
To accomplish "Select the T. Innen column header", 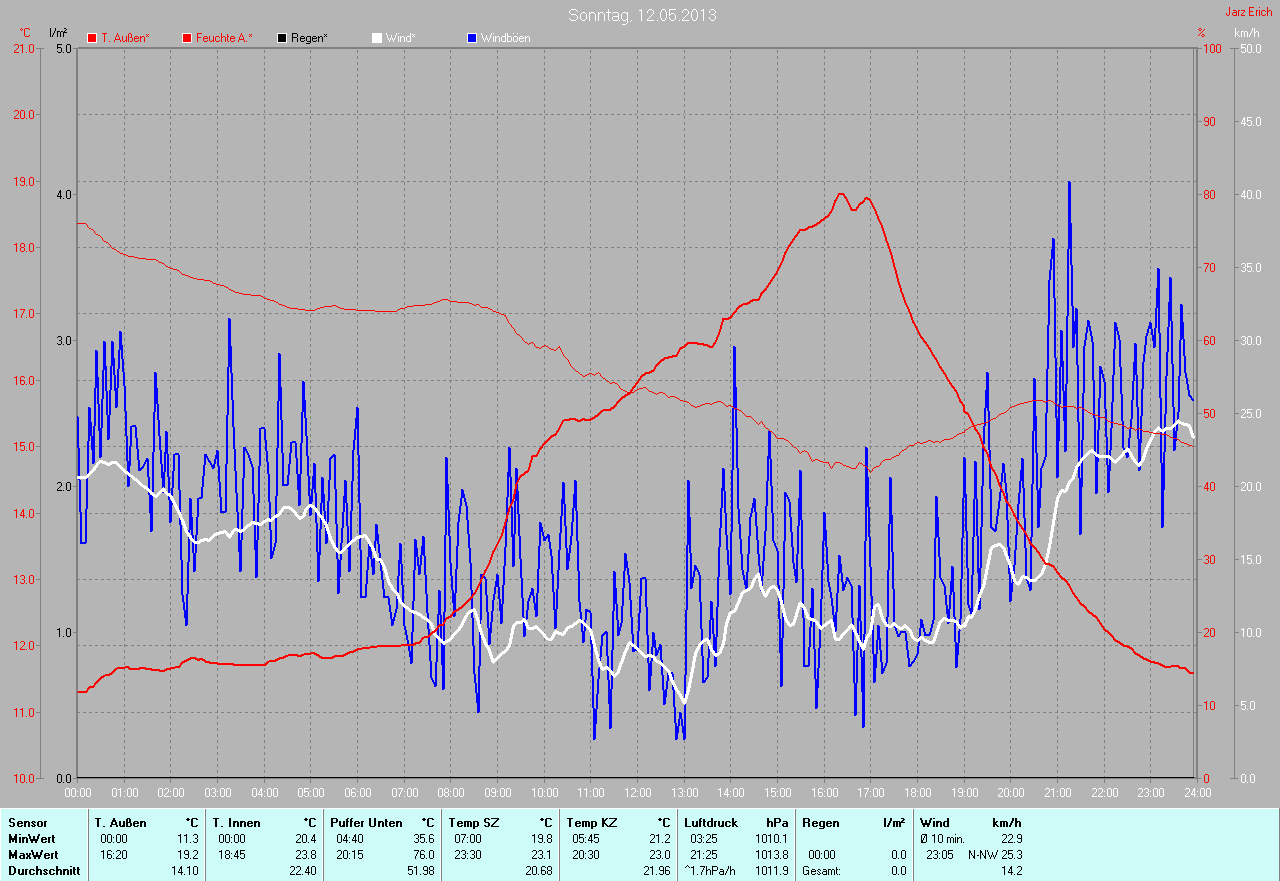I will (x=236, y=822).
